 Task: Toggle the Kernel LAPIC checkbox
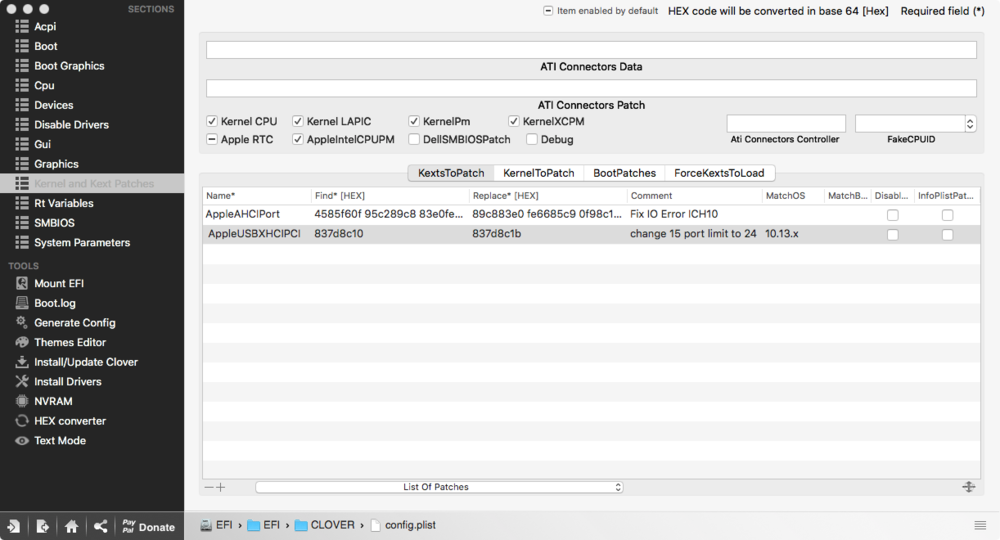coord(298,121)
